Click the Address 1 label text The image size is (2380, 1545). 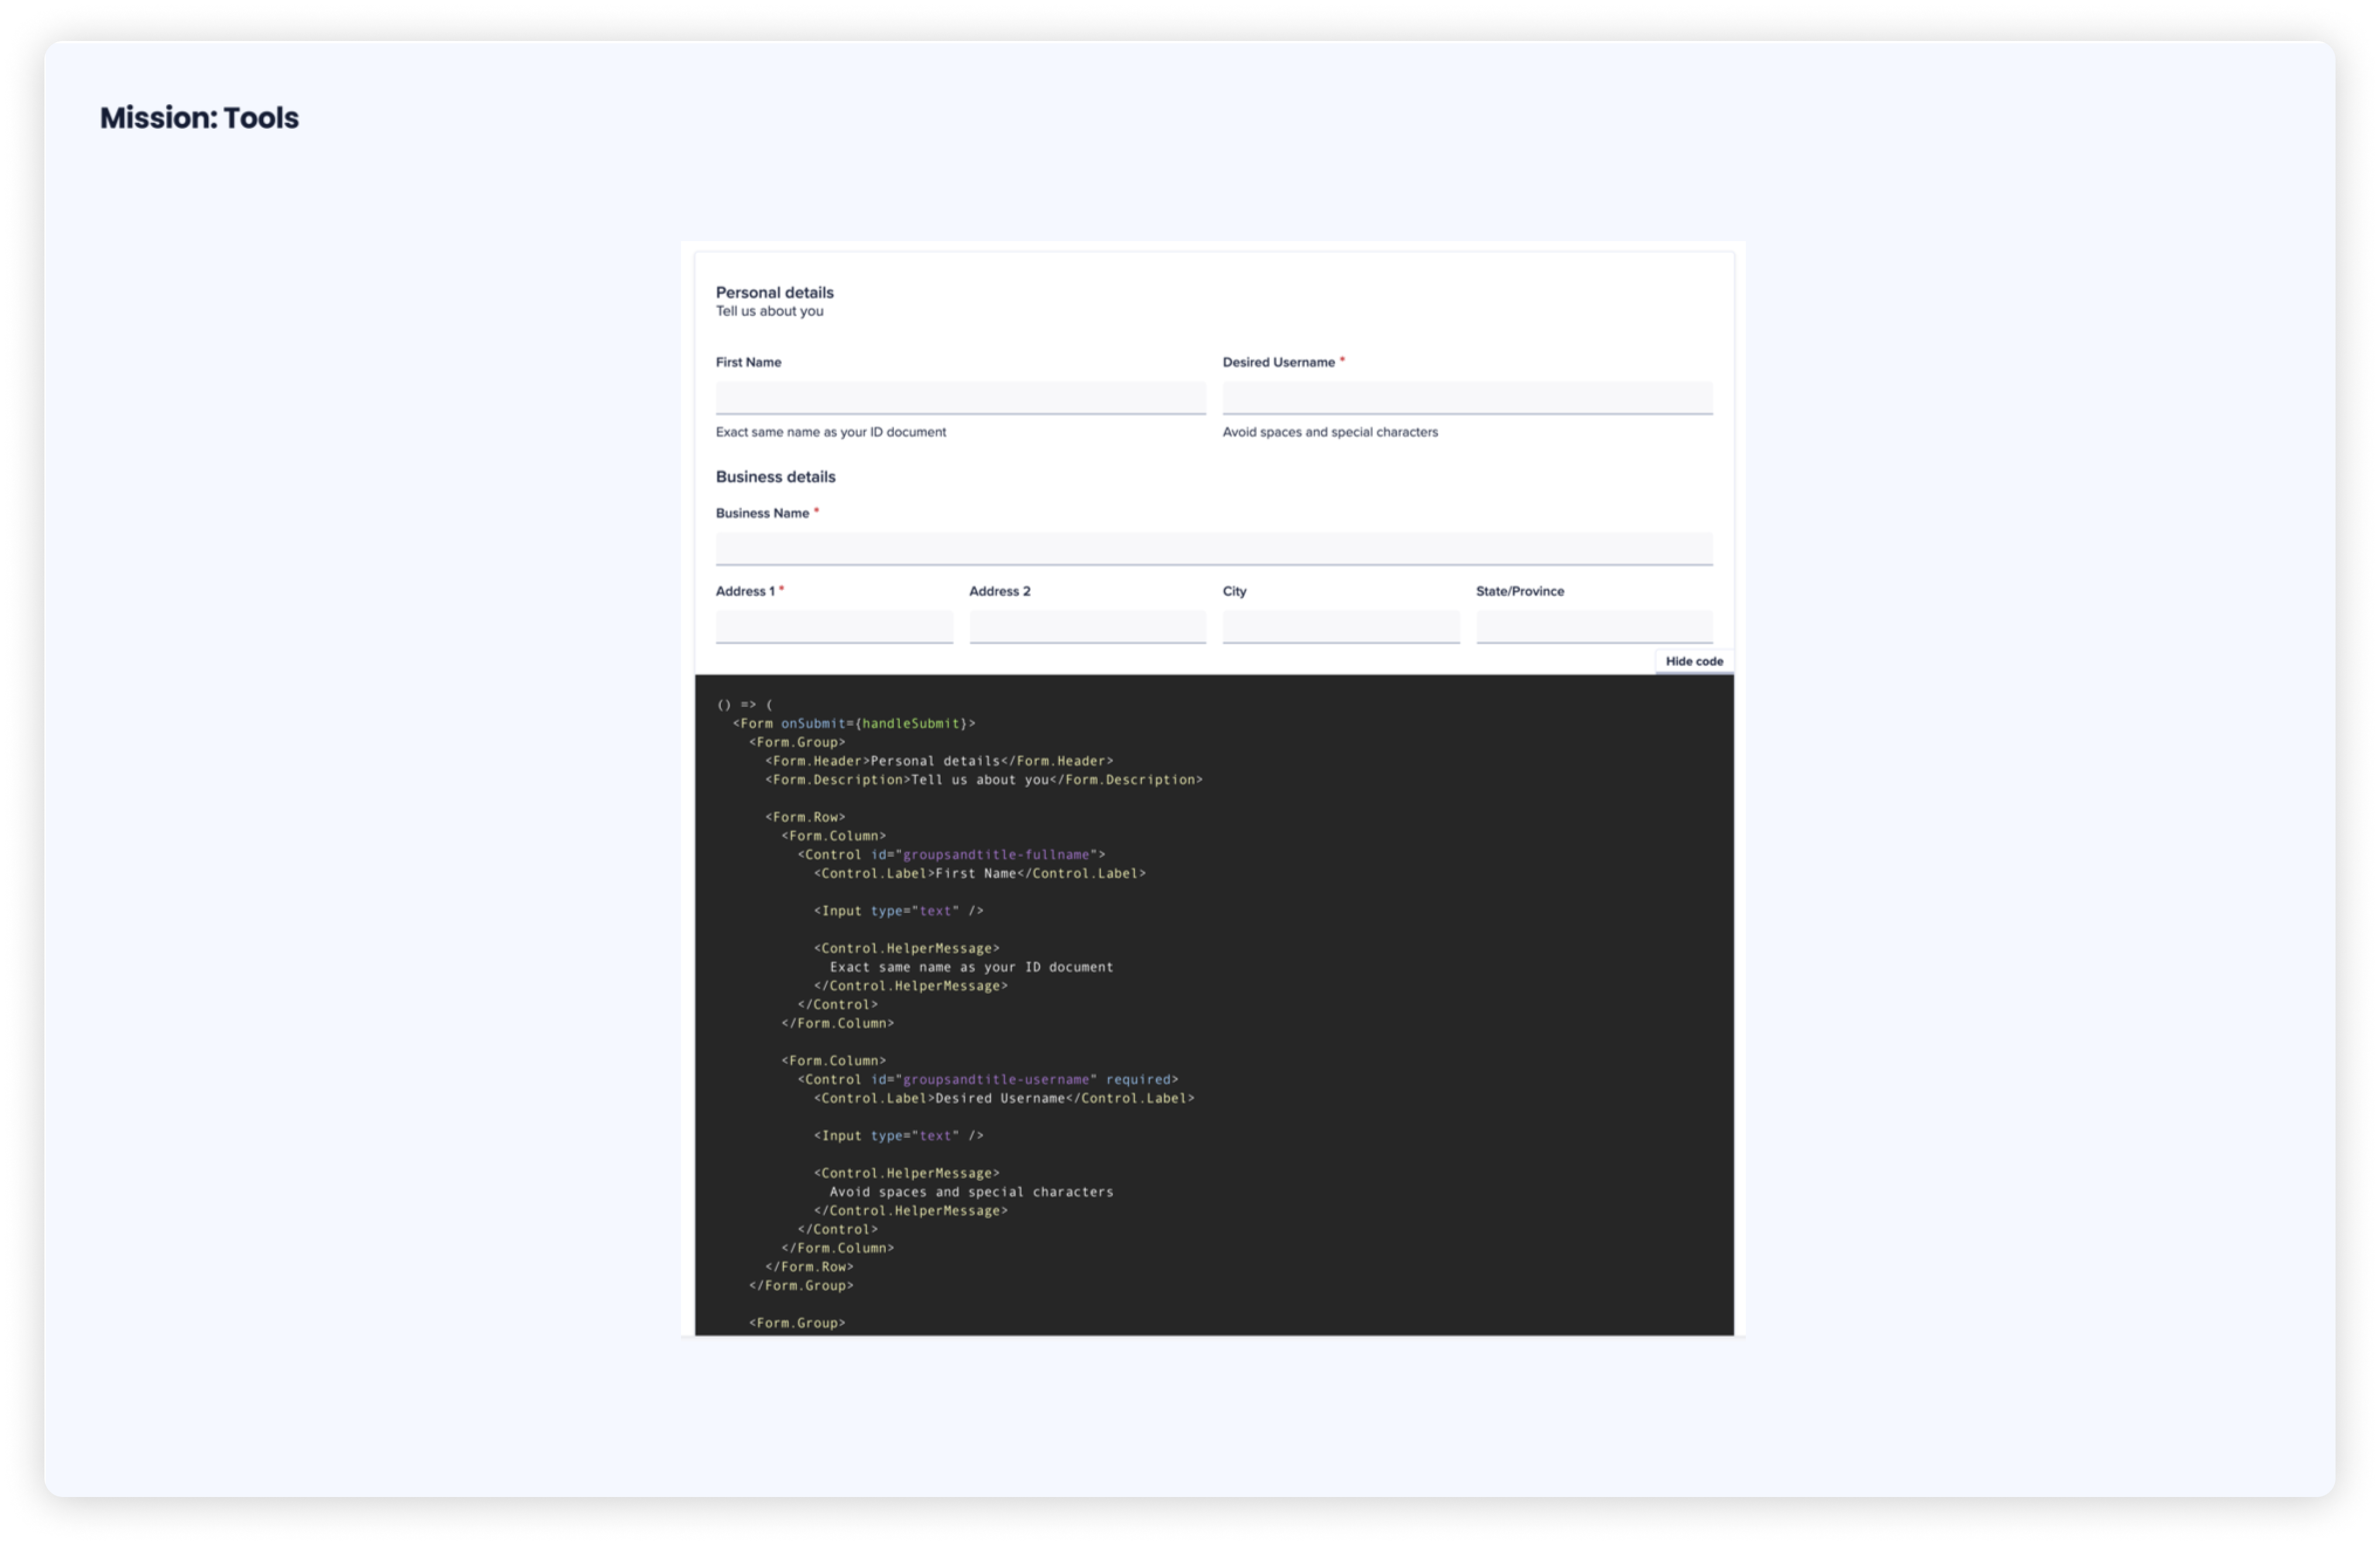tap(745, 591)
